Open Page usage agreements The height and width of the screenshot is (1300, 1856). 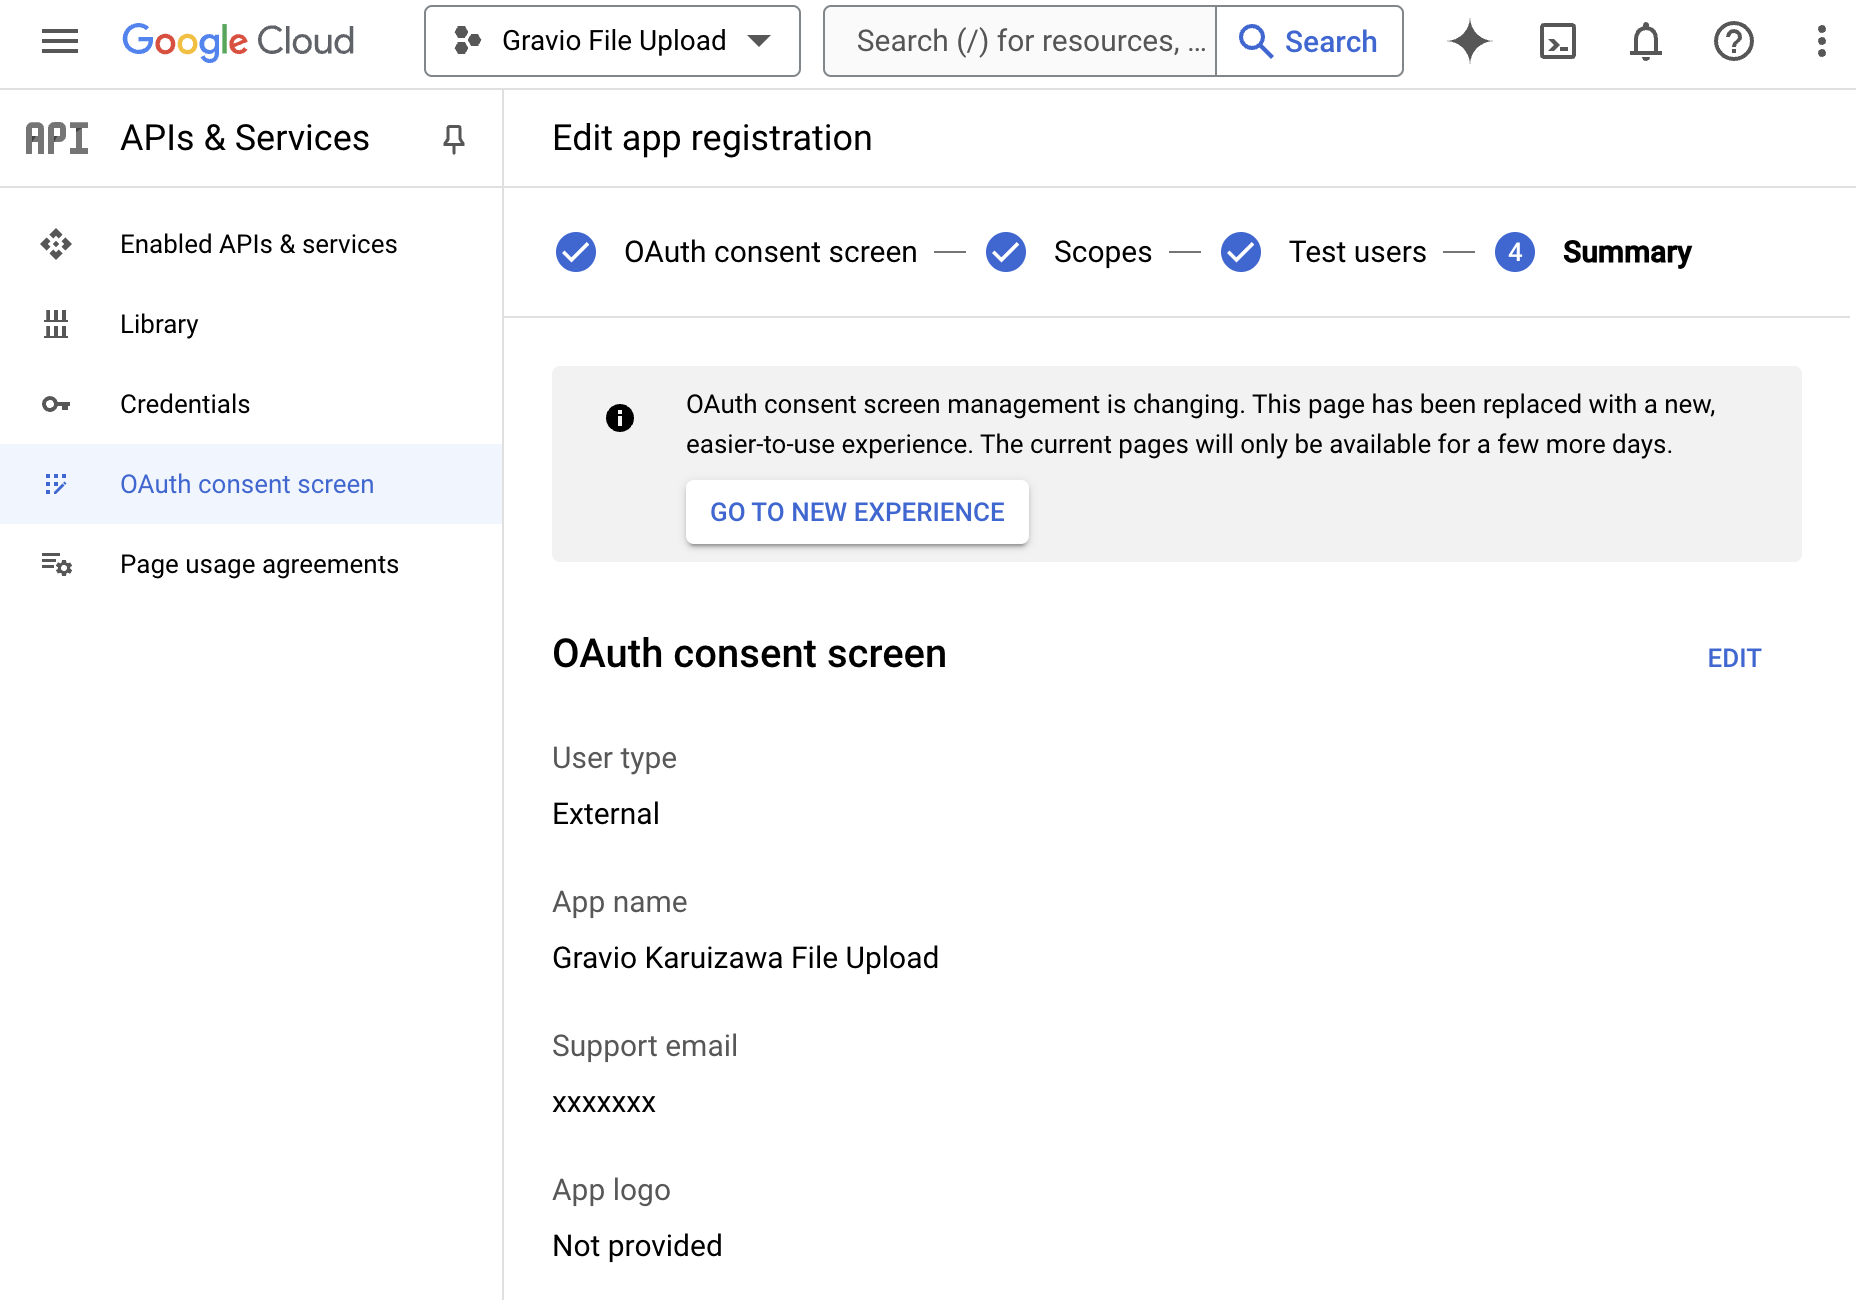tap(251, 564)
